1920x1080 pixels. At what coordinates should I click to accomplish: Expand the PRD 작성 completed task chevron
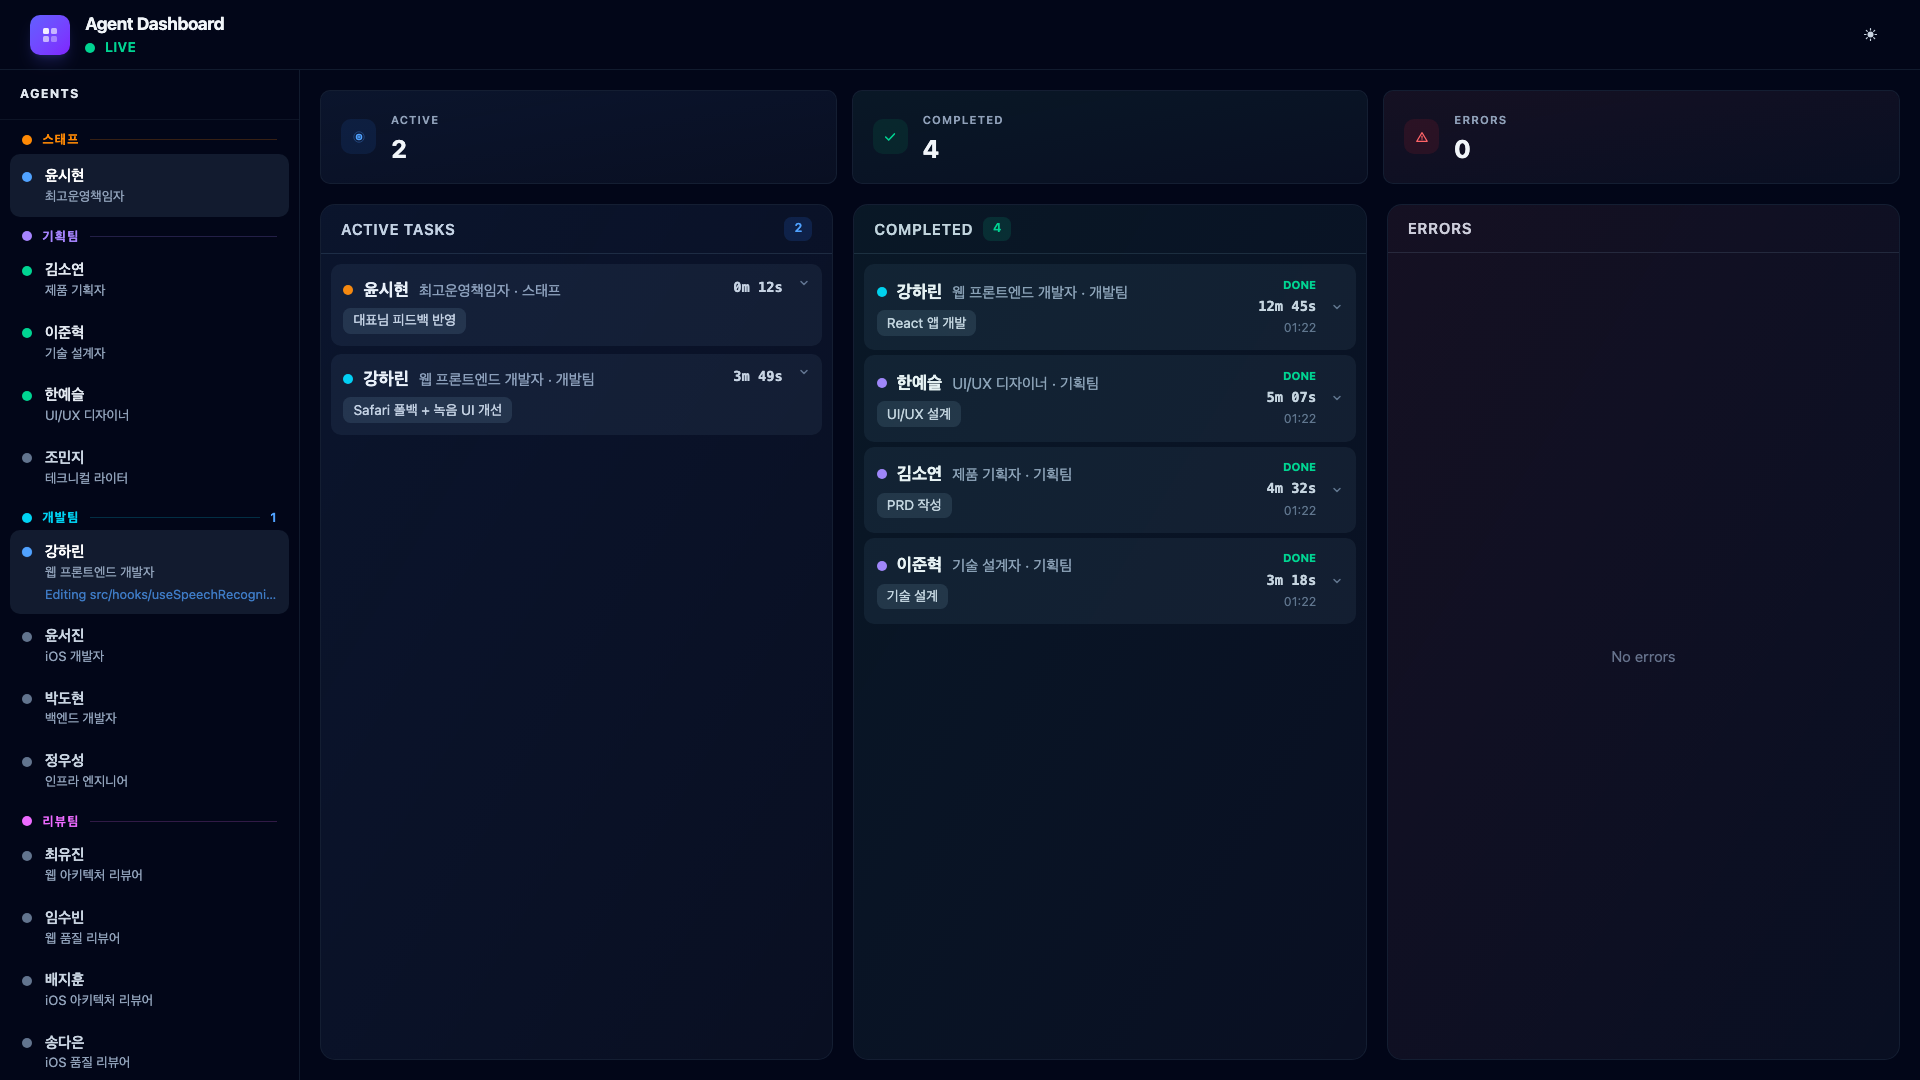(1337, 489)
